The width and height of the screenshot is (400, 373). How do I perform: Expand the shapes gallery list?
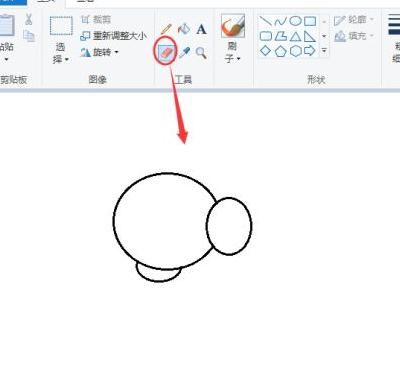pos(324,51)
